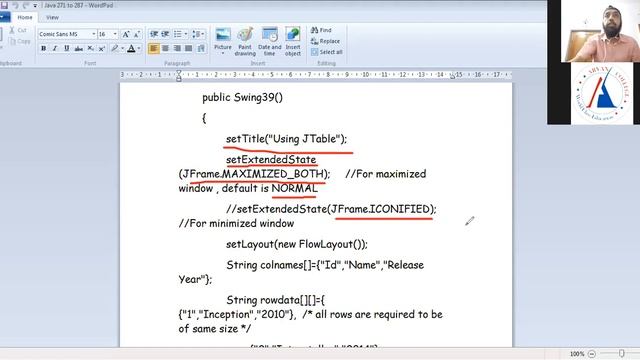The width and height of the screenshot is (640, 360).
Task: Open line spacing options
Action: coord(198,34)
